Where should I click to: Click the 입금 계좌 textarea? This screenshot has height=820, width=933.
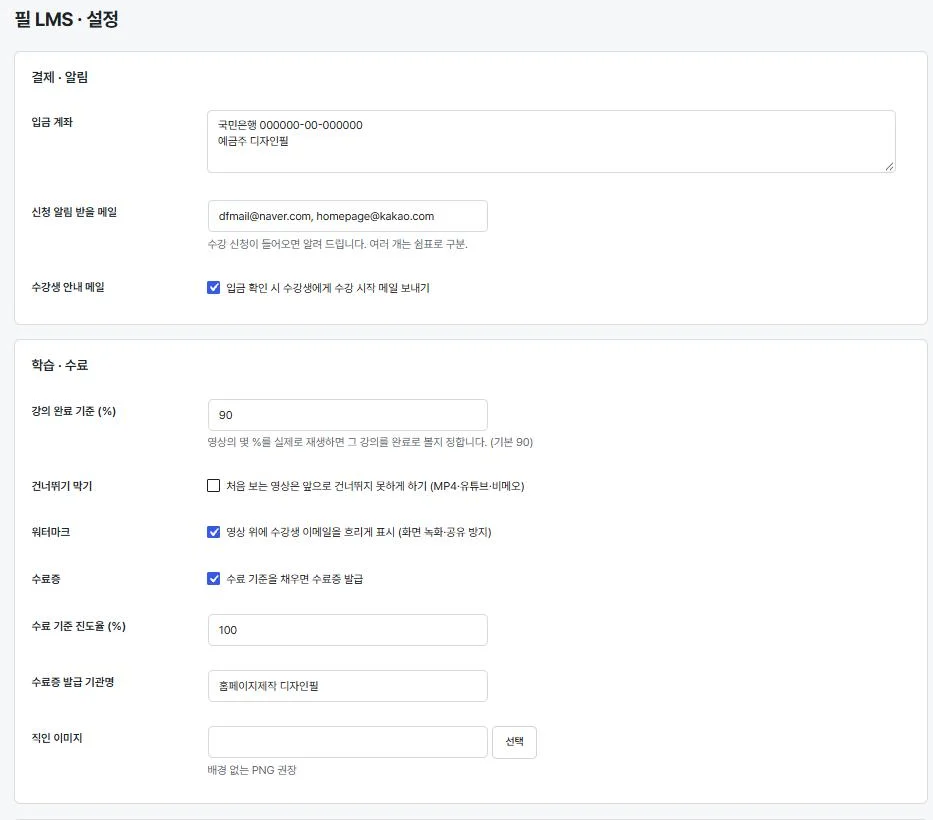point(551,142)
